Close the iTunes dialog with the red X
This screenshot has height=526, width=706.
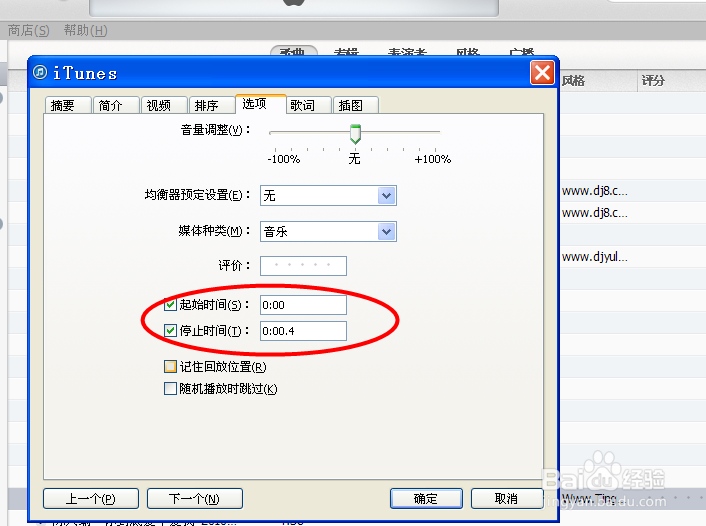[542, 73]
